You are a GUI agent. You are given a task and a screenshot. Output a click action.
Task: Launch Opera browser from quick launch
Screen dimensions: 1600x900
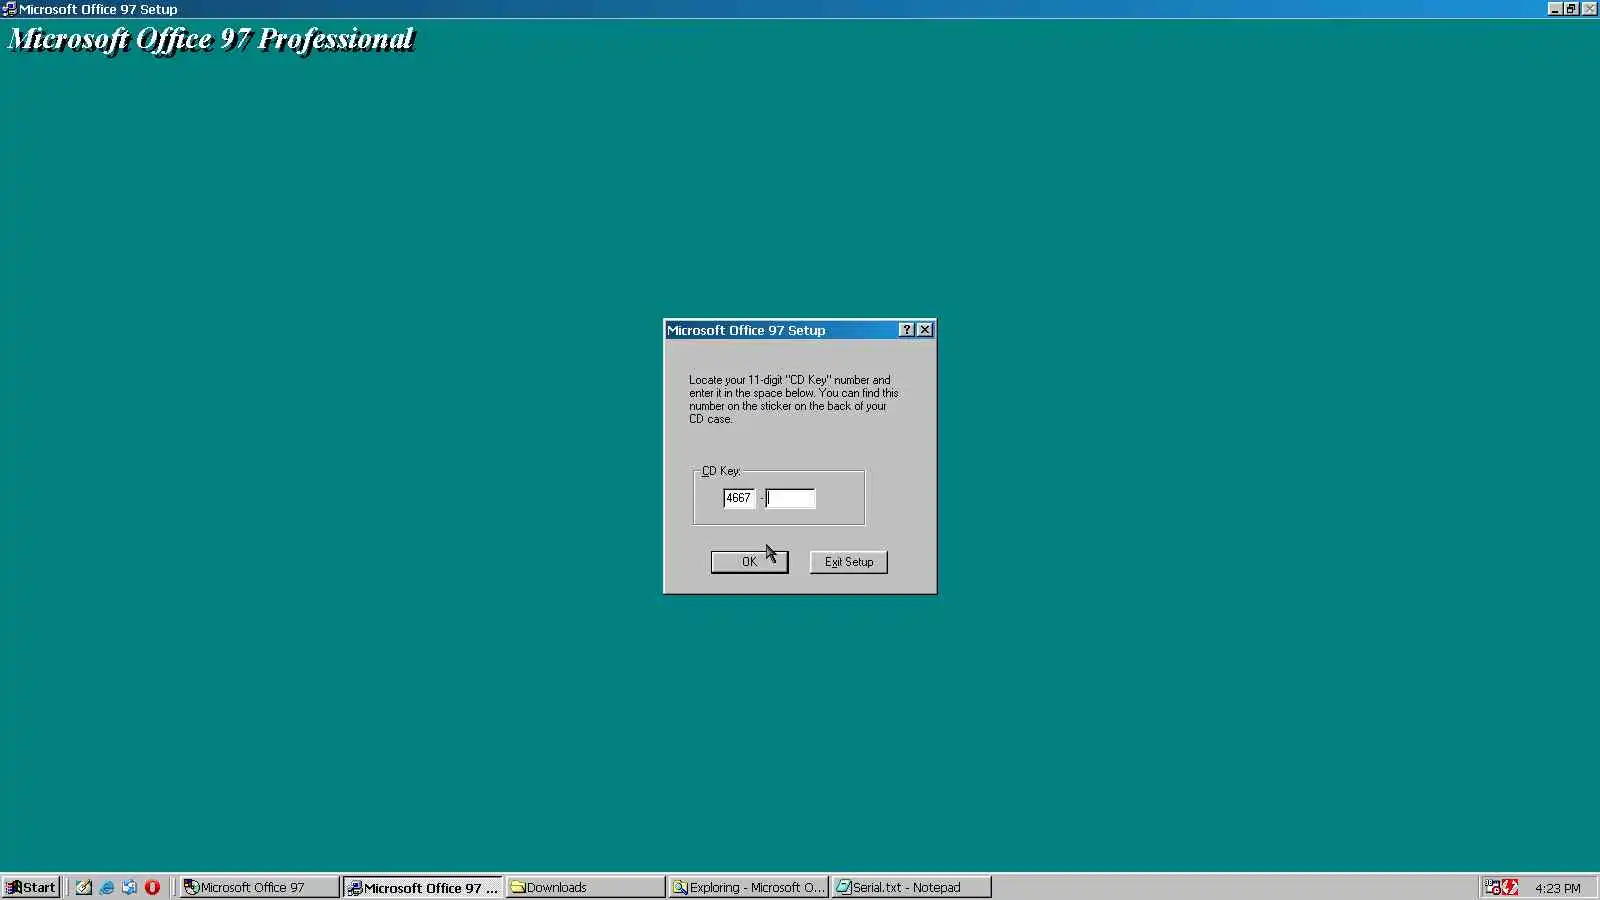click(x=152, y=887)
